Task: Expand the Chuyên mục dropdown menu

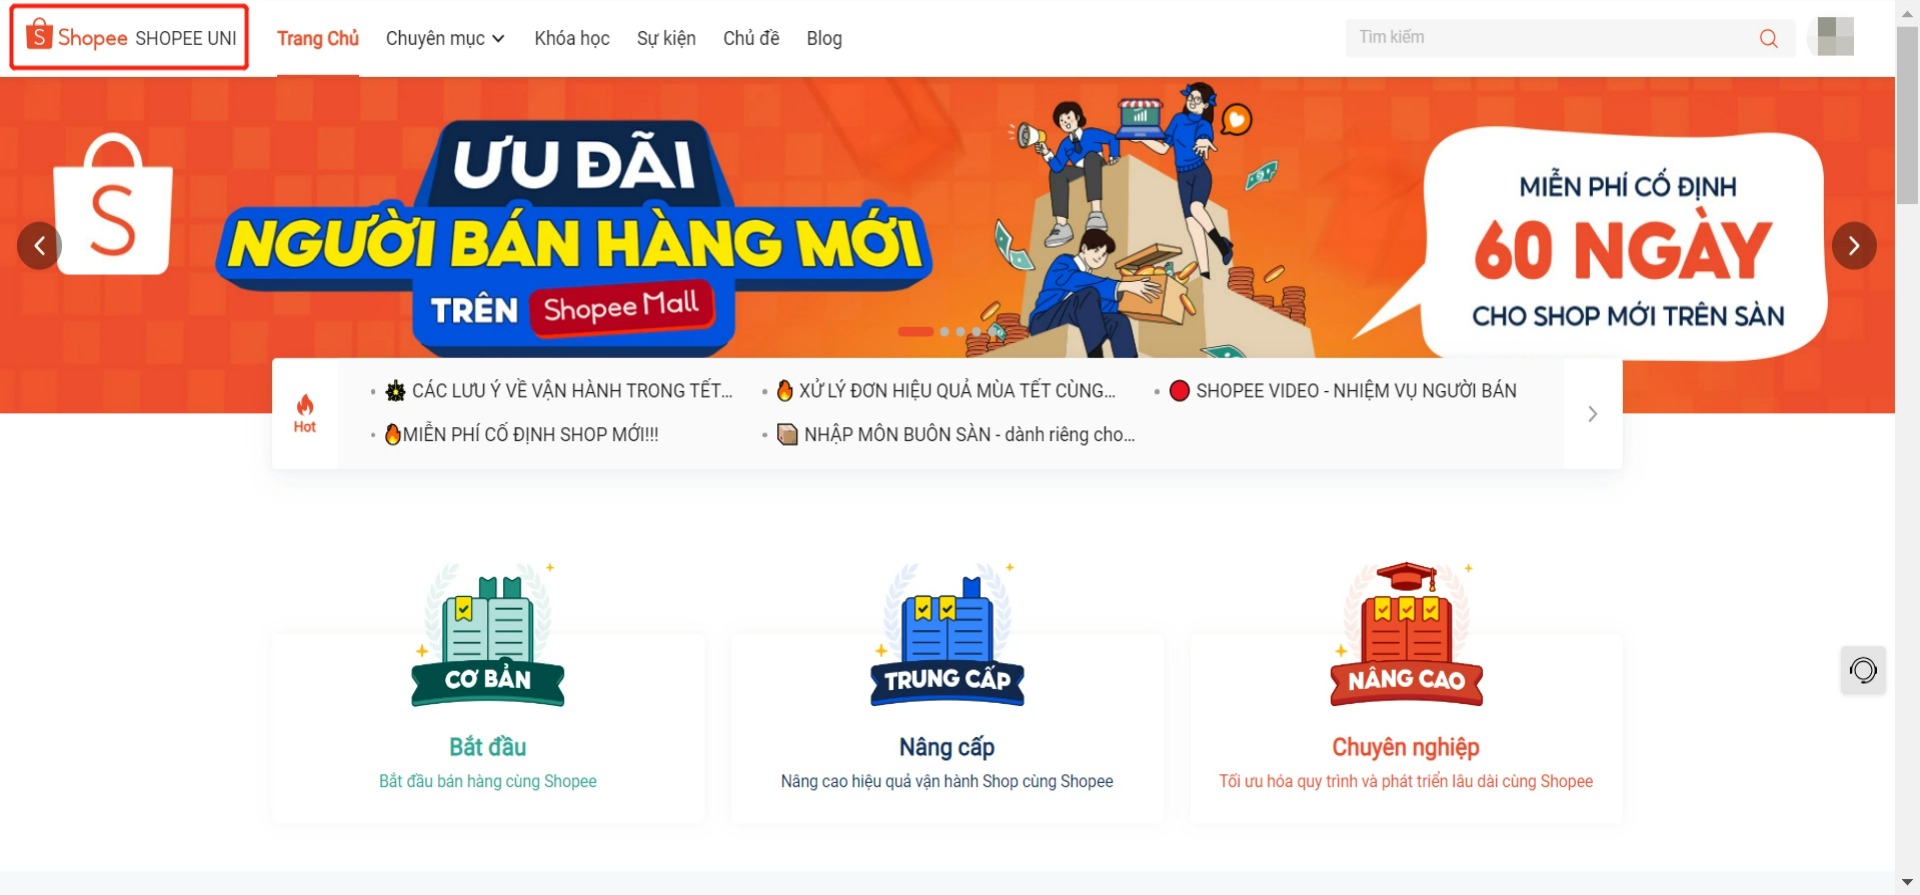Action: point(445,38)
